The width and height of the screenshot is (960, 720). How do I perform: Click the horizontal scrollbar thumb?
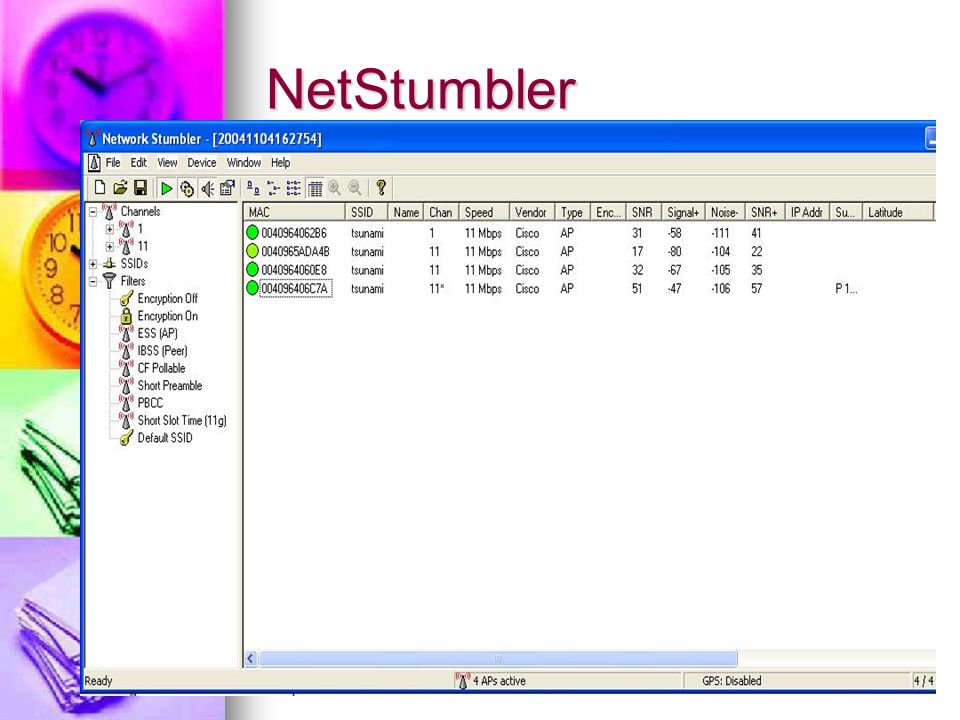[498, 659]
